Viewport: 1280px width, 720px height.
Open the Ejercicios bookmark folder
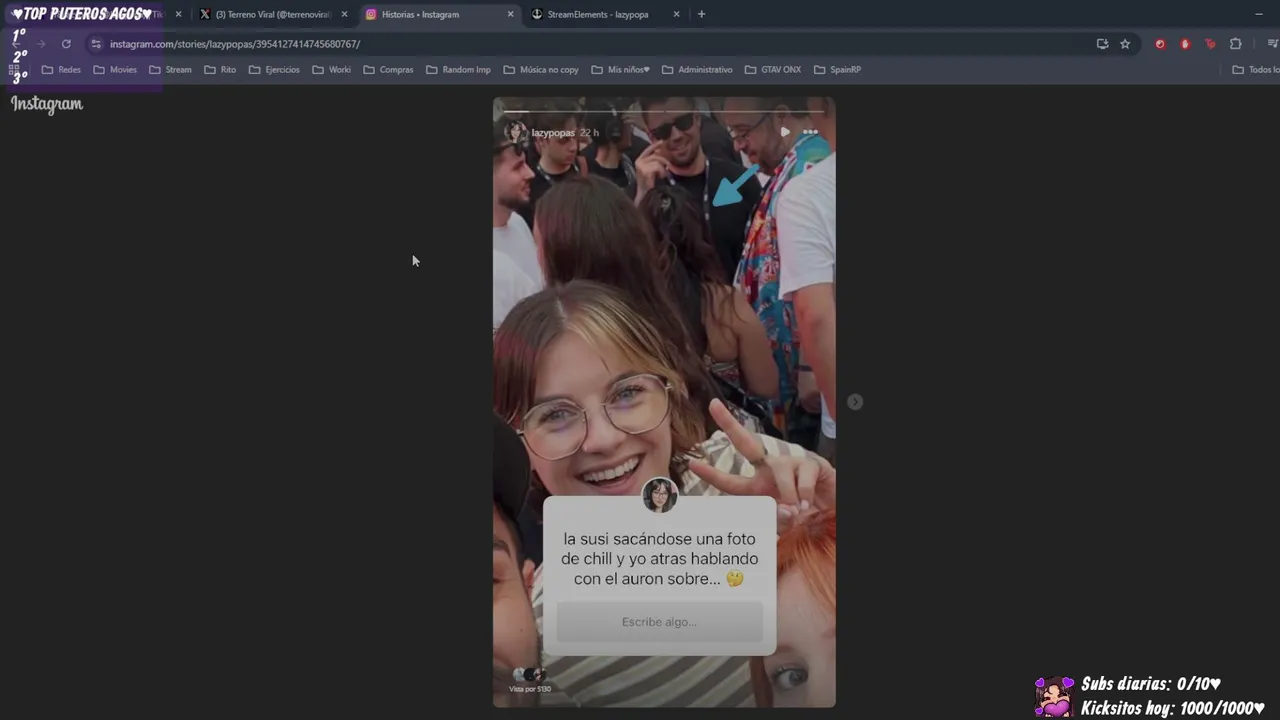(x=274, y=70)
